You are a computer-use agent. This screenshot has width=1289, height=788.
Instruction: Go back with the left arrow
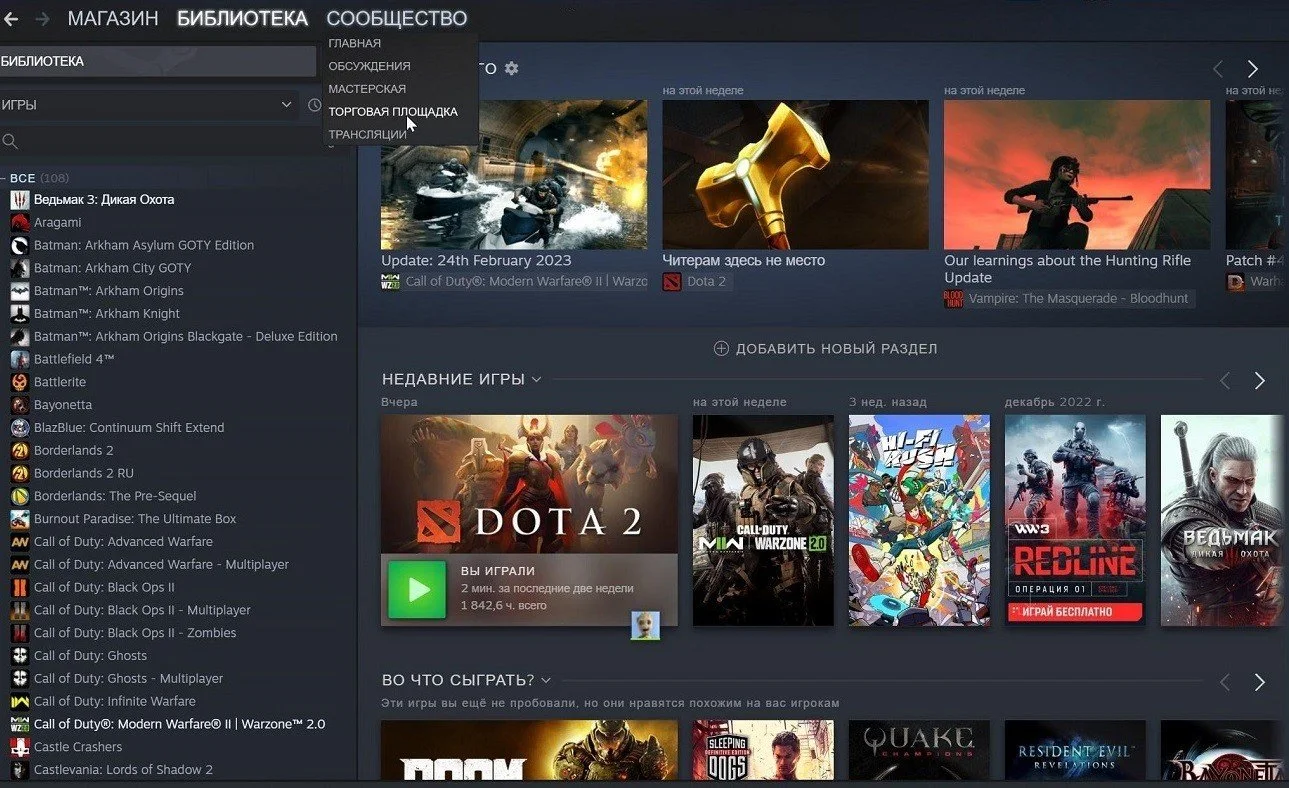click(x=11, y=18)
